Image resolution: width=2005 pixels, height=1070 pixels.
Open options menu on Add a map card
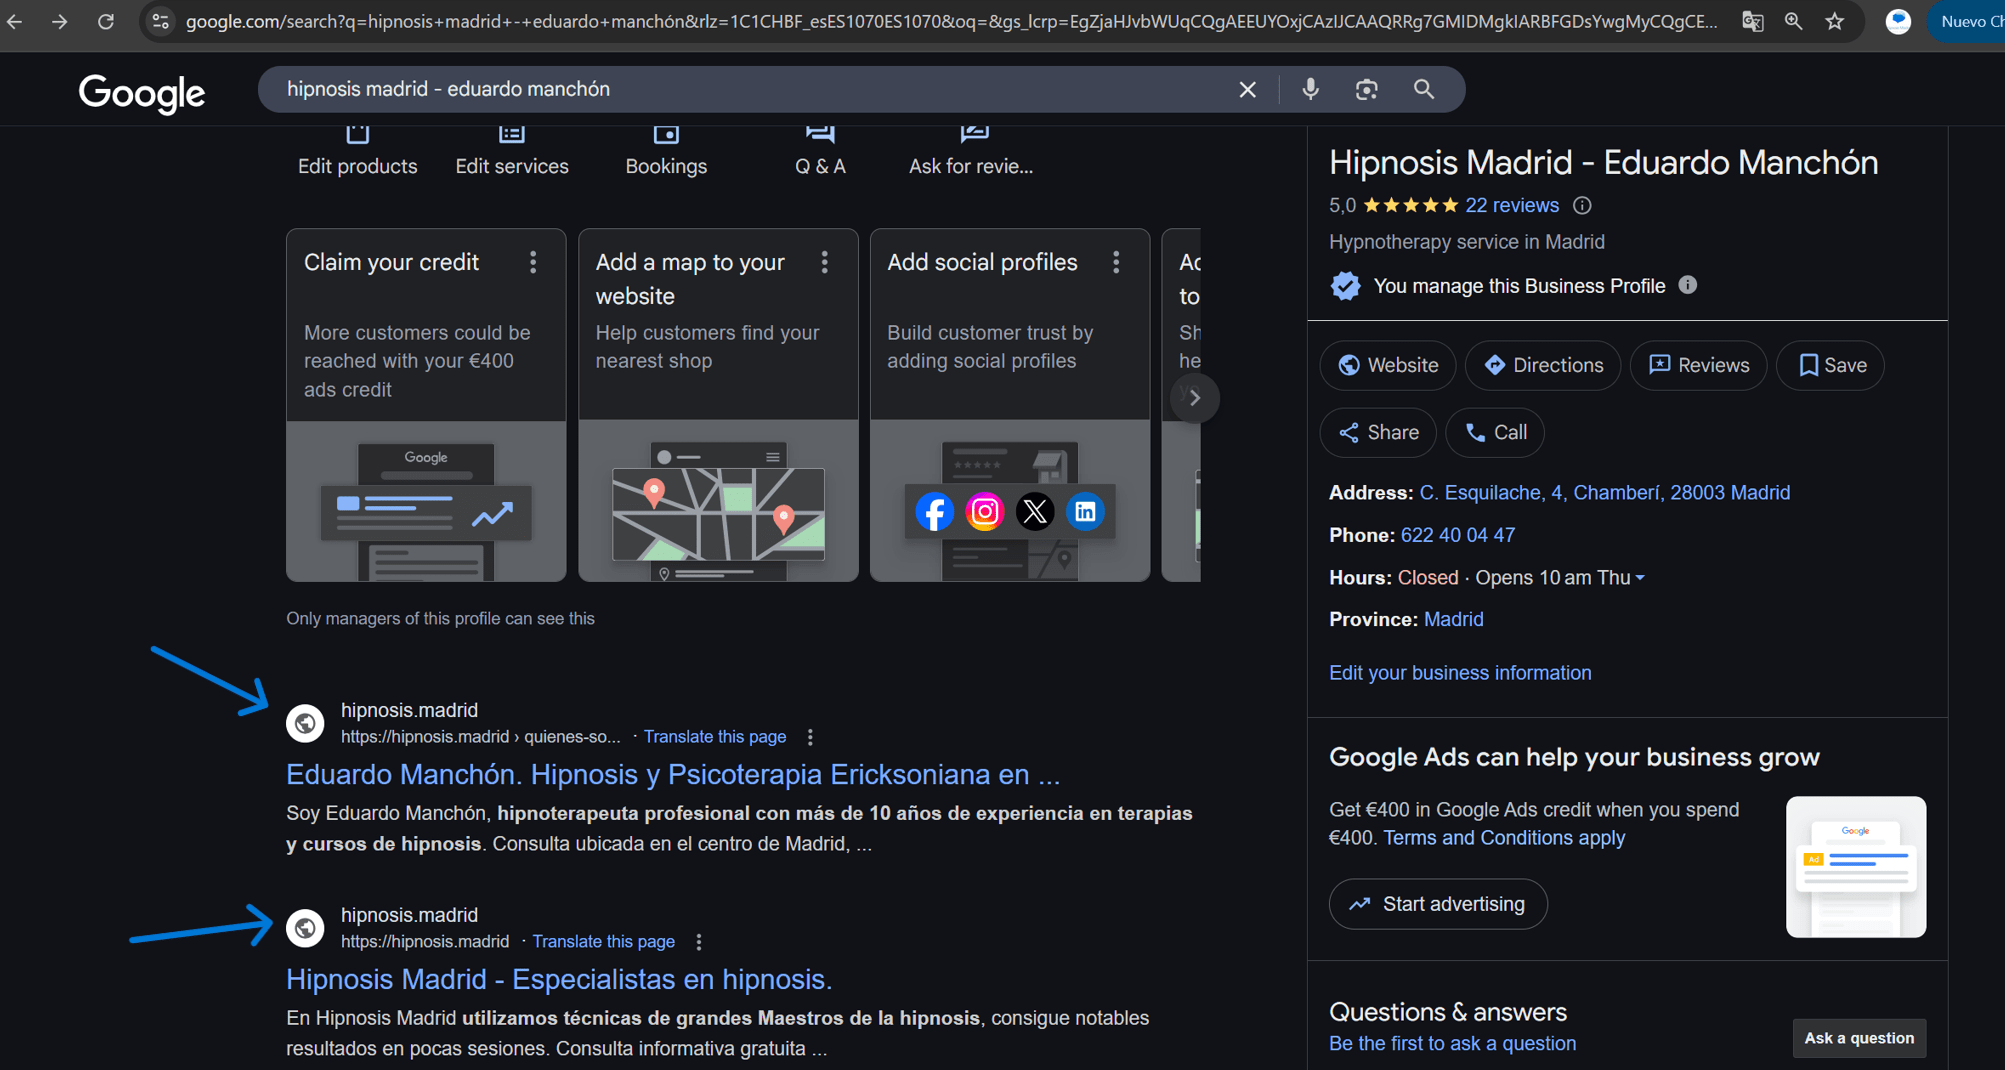click(x=824, y=262)
